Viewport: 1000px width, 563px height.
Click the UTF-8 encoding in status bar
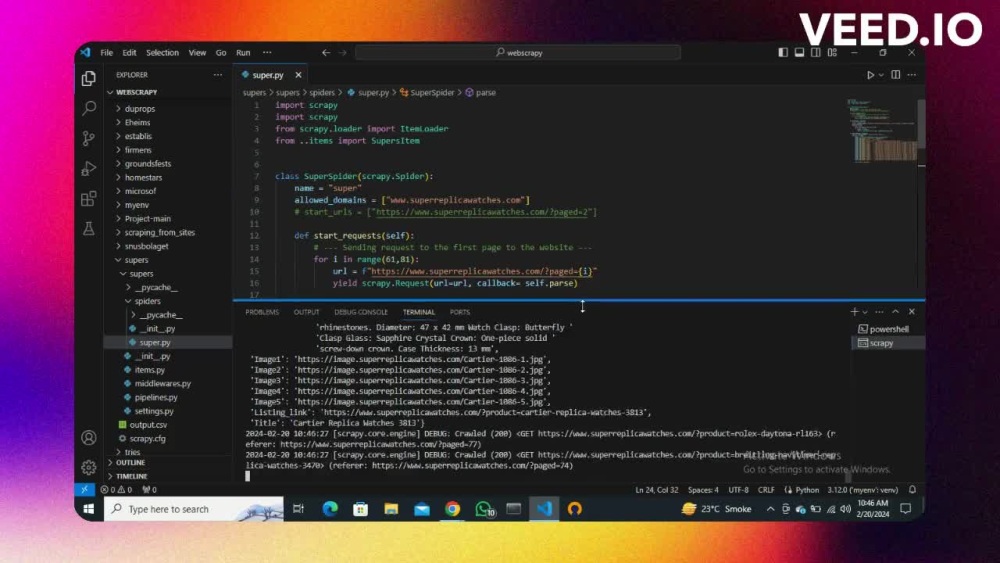(x=738, y=490)
